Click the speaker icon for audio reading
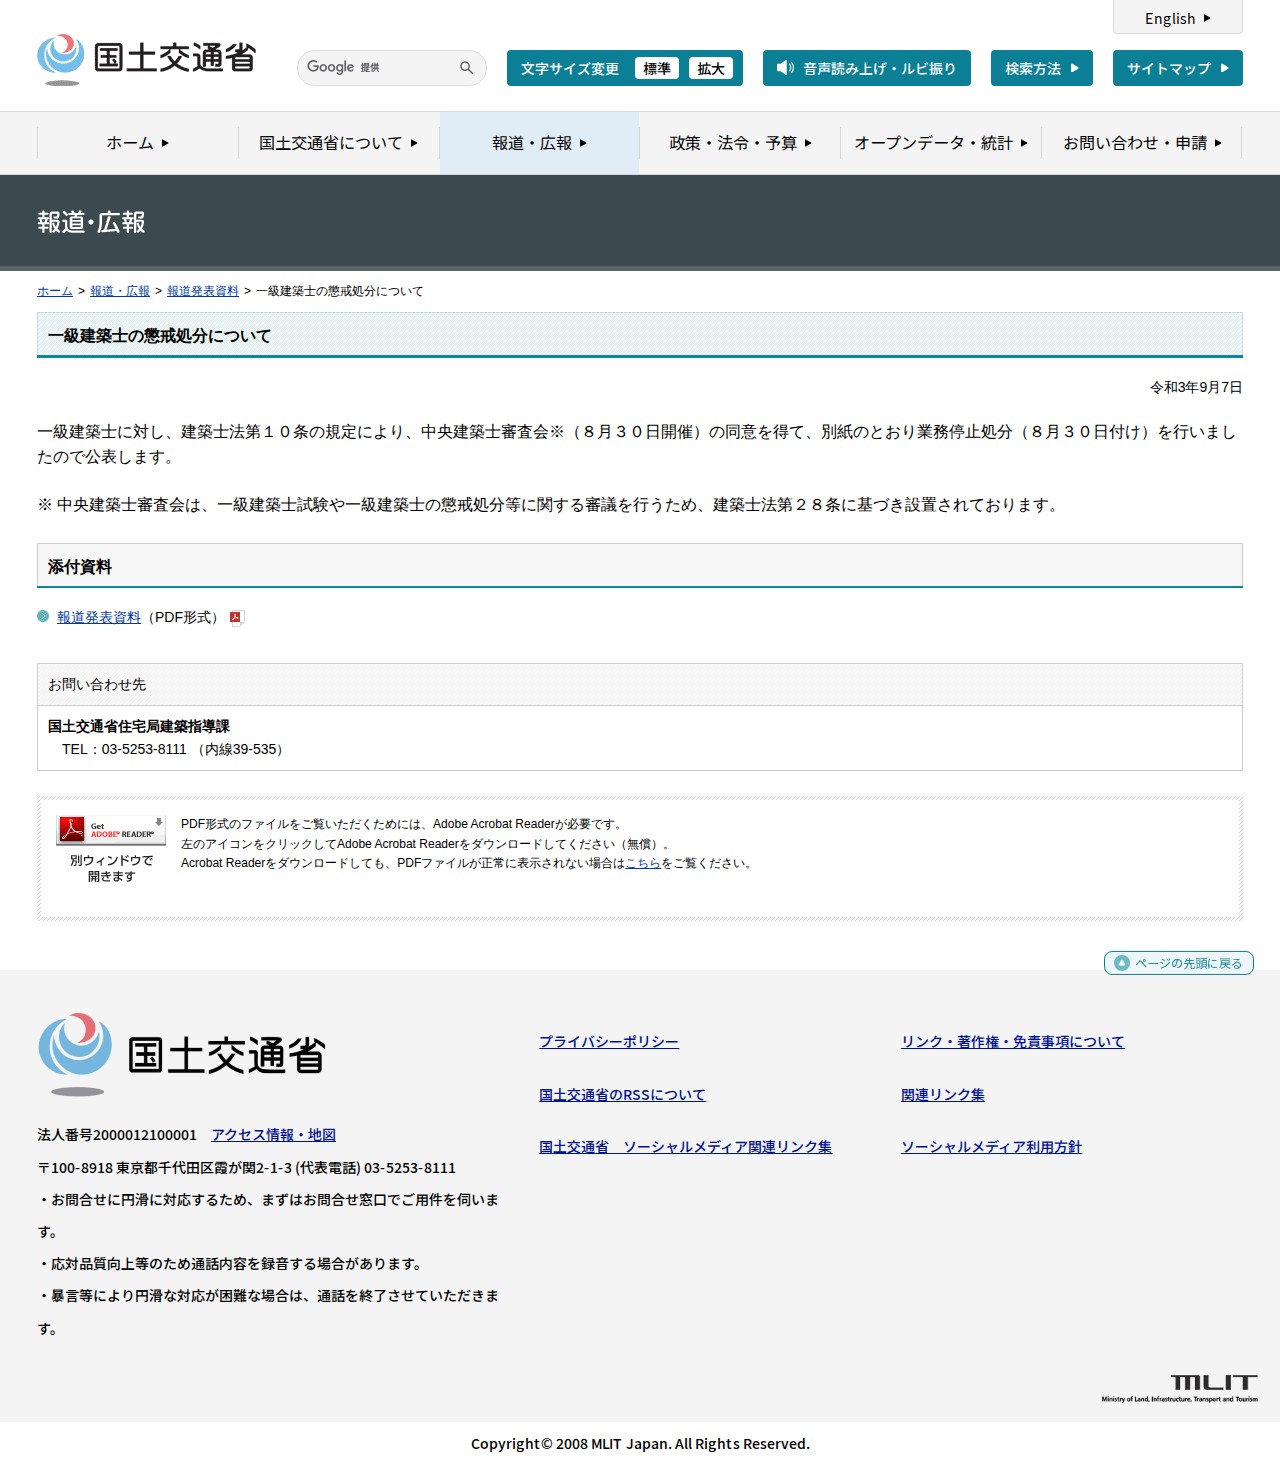 click(785, 68)
